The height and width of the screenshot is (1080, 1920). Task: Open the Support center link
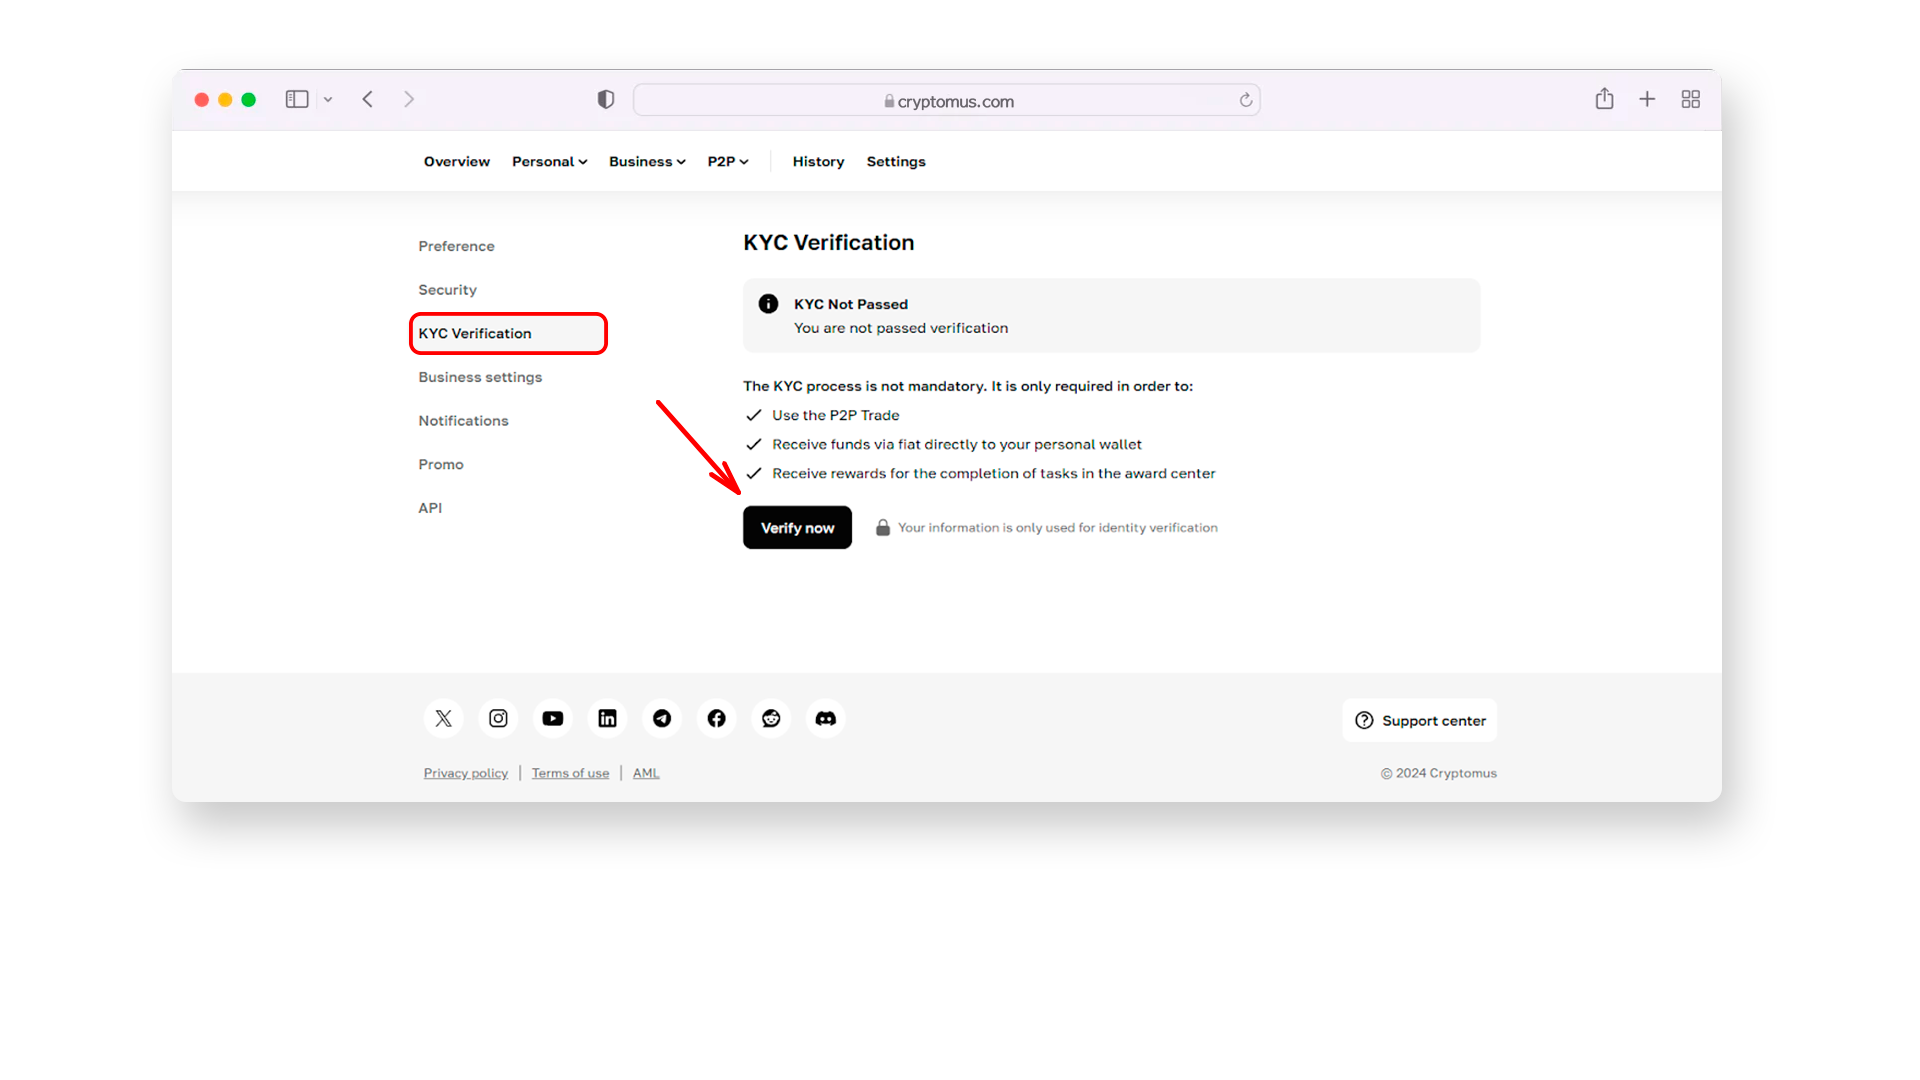(1422, 719)
